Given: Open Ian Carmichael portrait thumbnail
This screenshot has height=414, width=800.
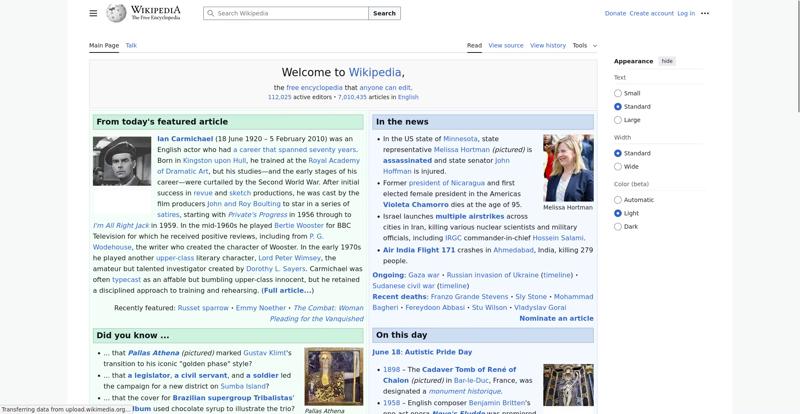Looking at the screenshot, I should tap(122, 161).
